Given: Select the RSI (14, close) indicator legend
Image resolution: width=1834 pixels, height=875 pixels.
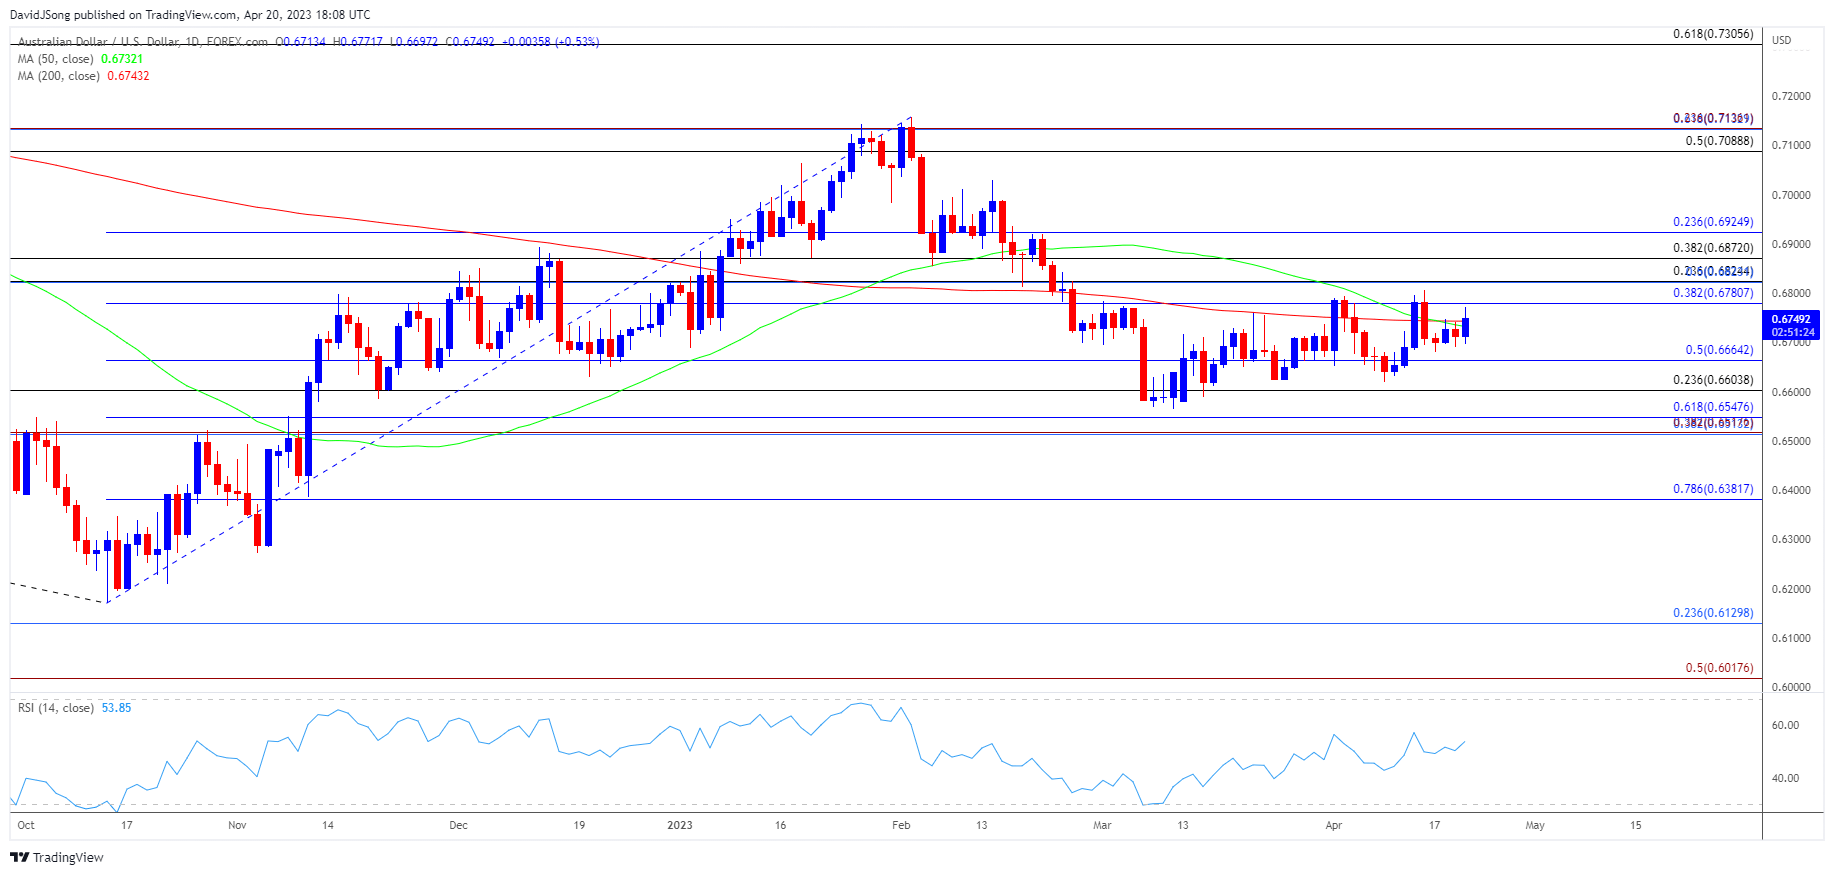Looking at the screenshot, I should point(56,708).
